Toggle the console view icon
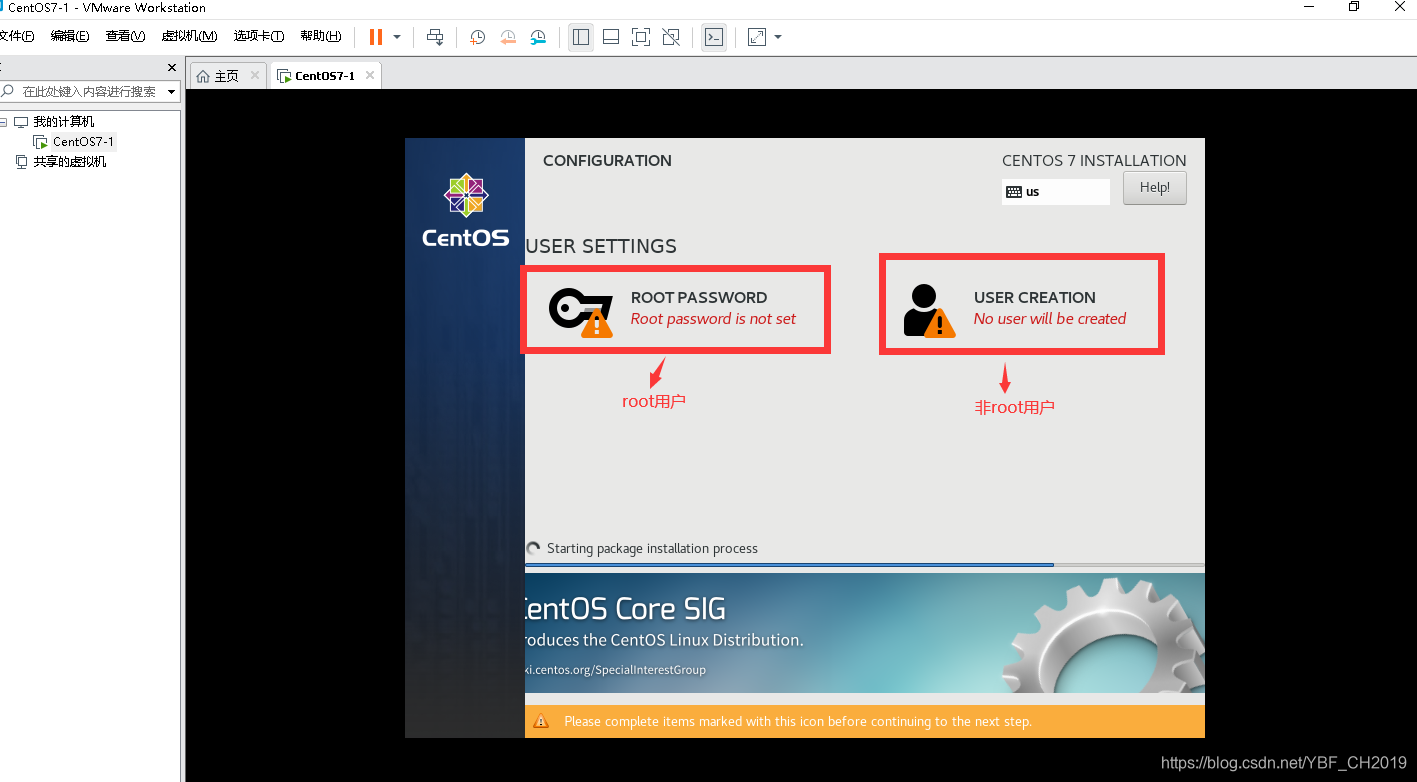The image size is (1417, 782). point(713,37)
